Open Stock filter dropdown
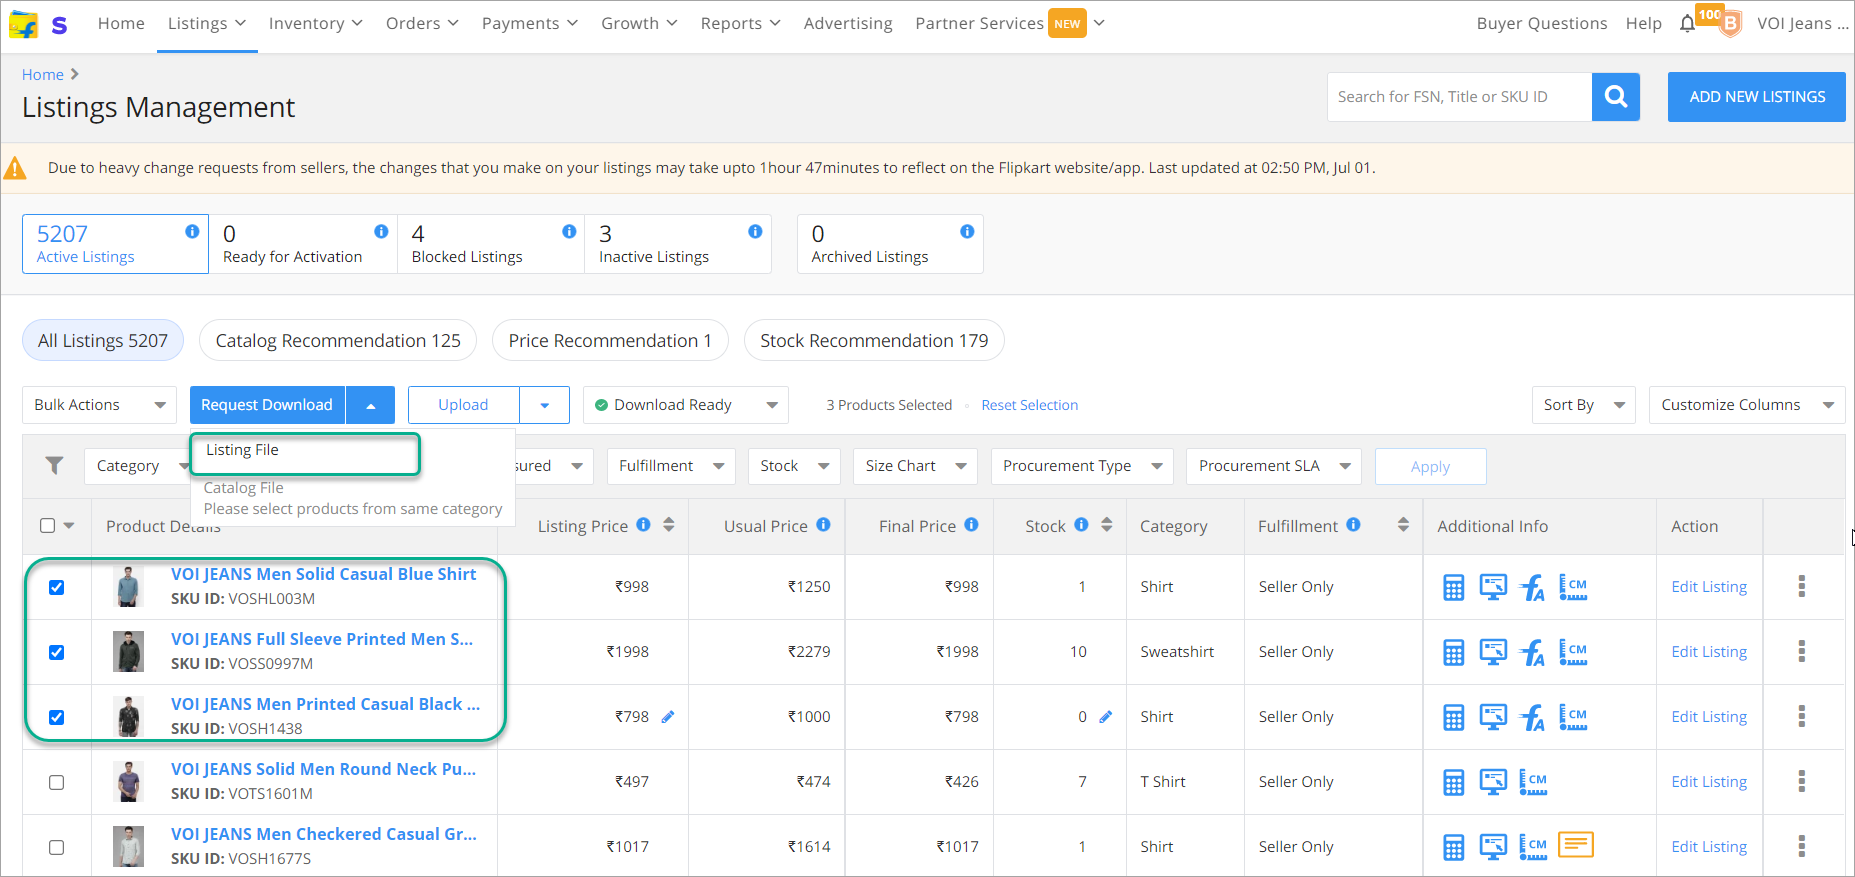This screenshot has width=1855, height=877. point(794,466)
